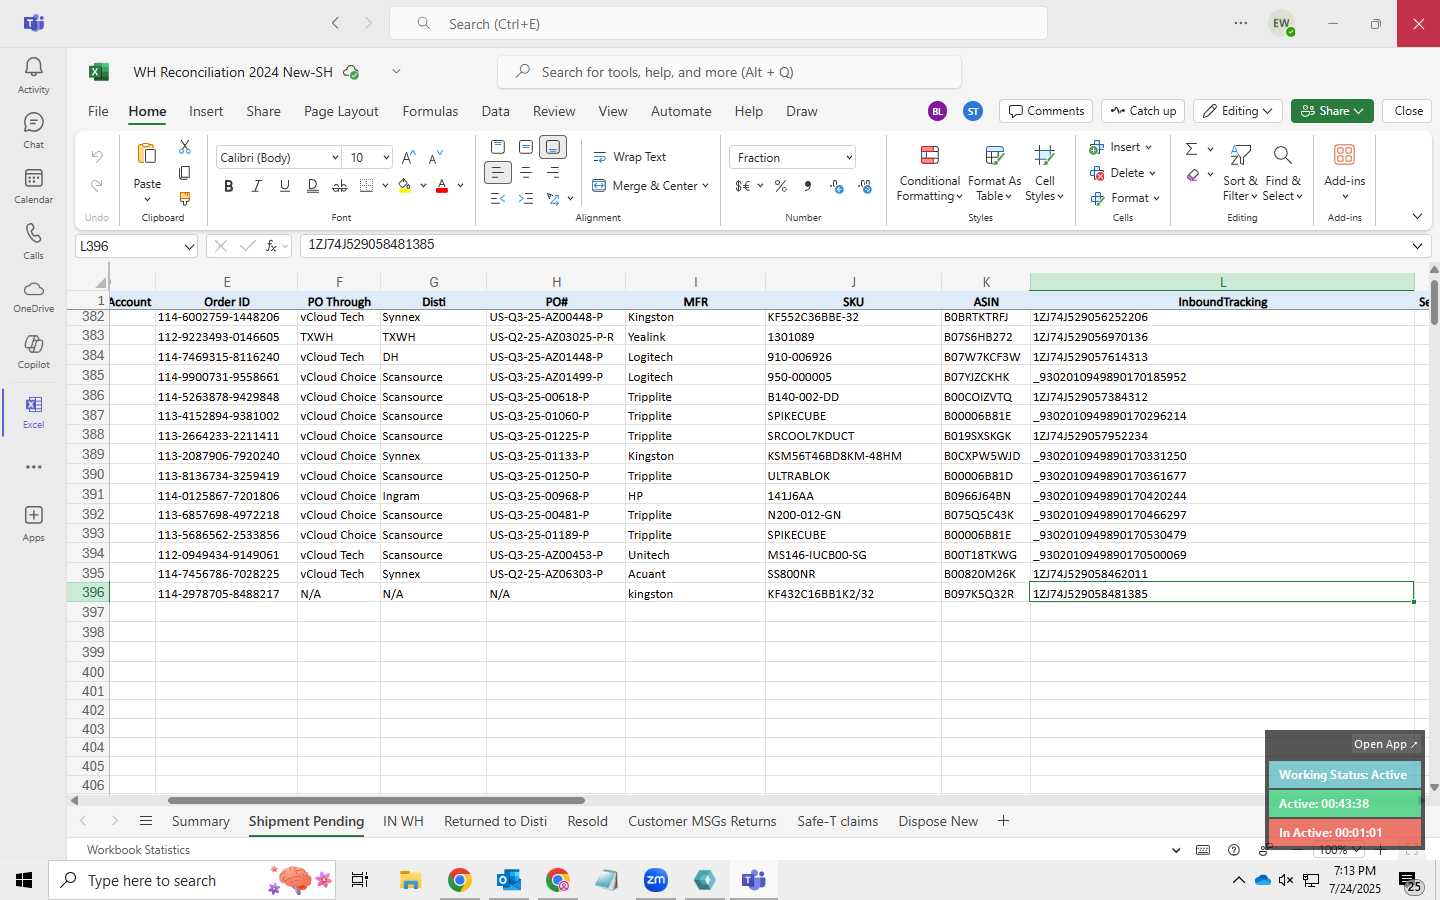The image size is (1440, 900).
Task: Click the Increase Indent icon
Action: coord(526,198)
